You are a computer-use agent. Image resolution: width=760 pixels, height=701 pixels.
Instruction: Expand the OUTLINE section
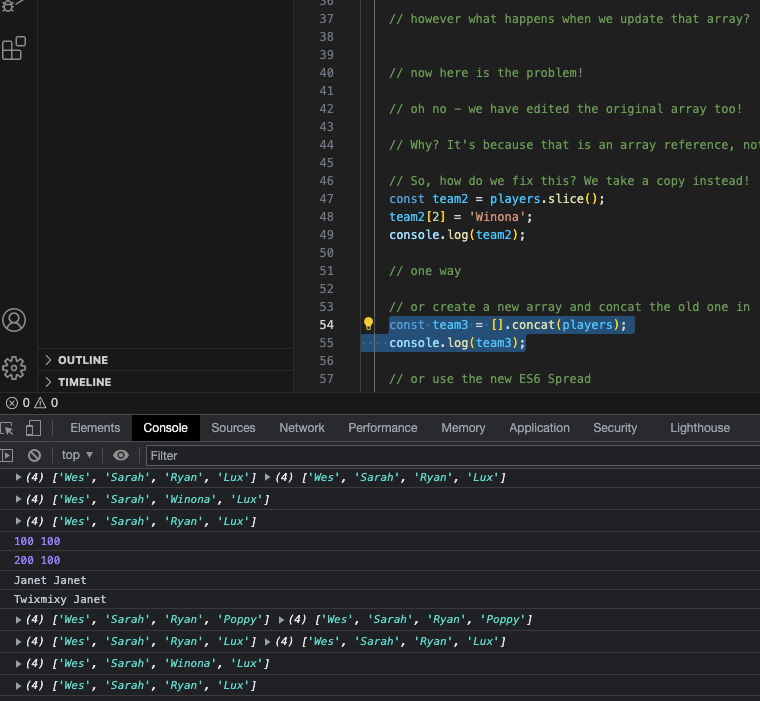(82, 360)
